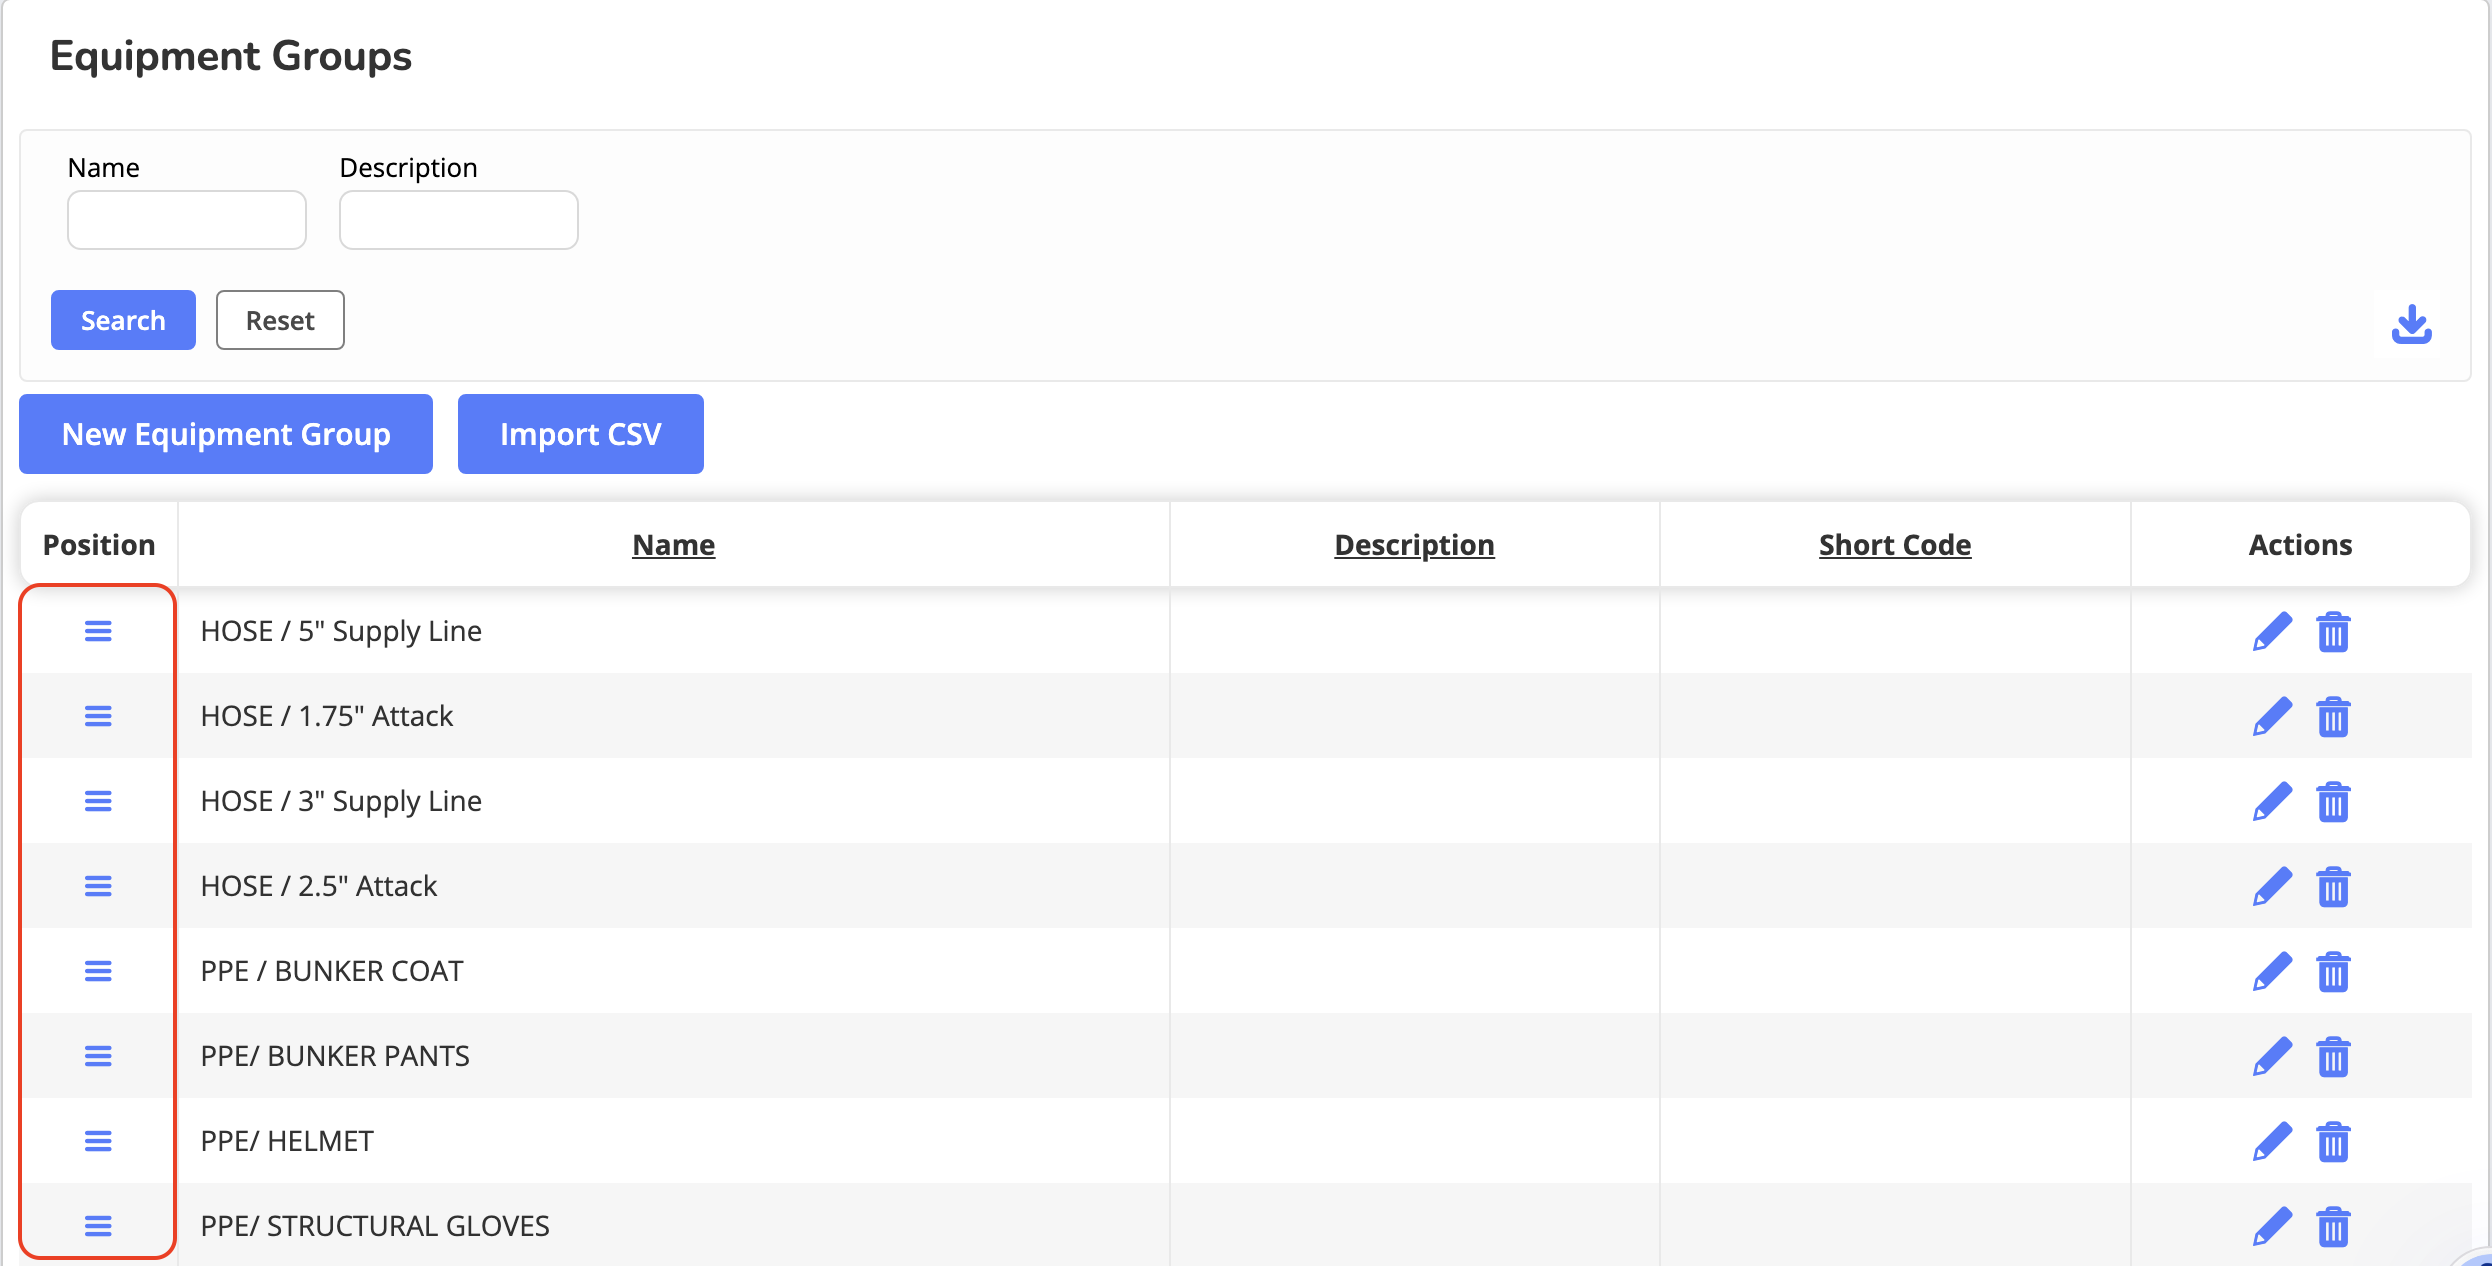Edit the HOSE / 2.5" Attack group
The width and height of the screenshot is (2492, 1266).
tap(2272, 886)
